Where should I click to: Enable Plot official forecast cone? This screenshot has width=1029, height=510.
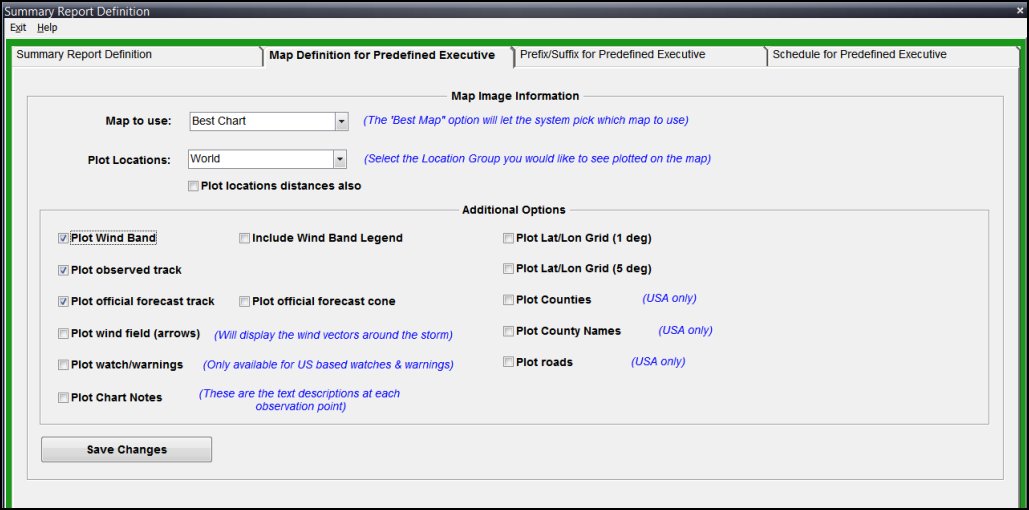[x=245, y=301]
